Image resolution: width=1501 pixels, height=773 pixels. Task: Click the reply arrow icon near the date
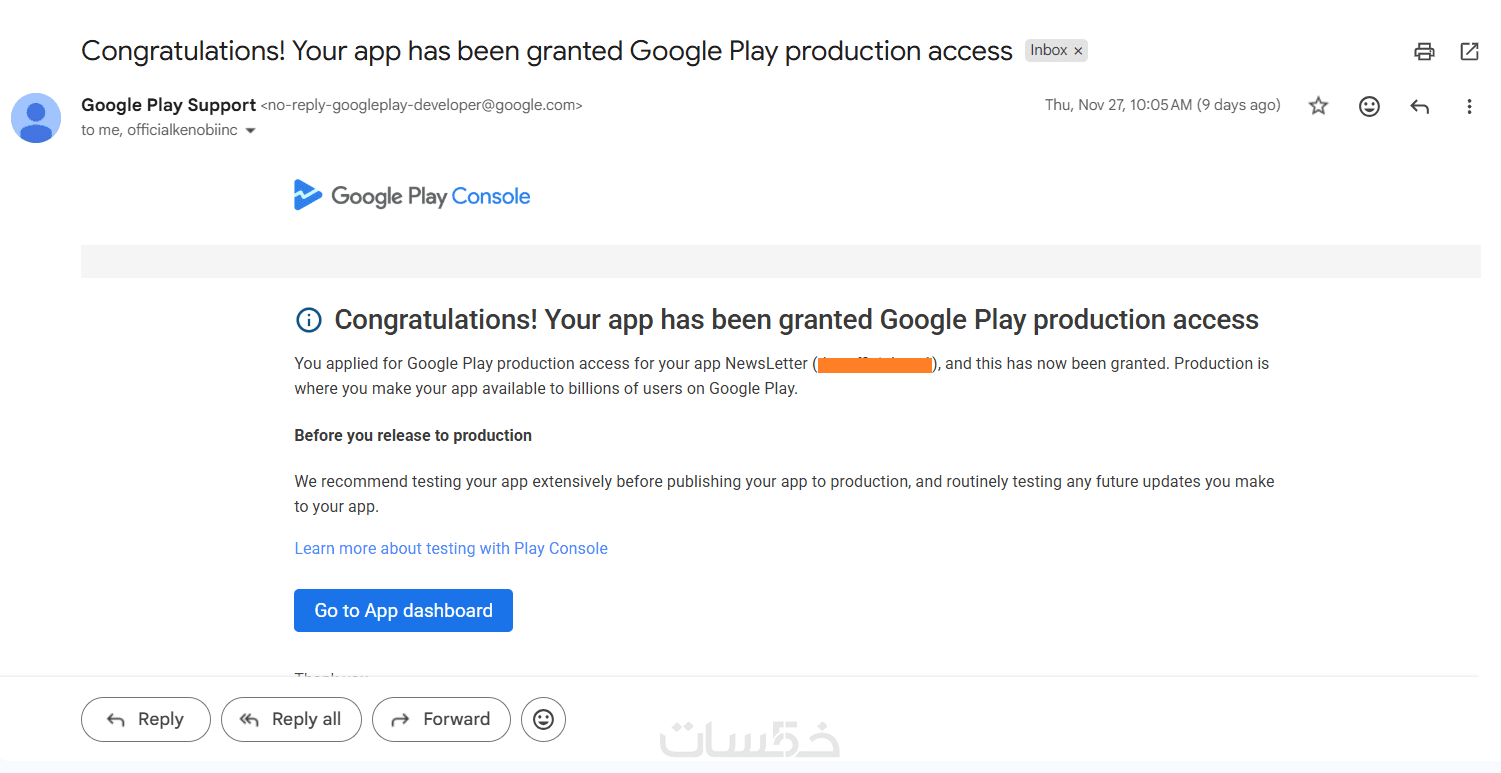(1419, 106)
